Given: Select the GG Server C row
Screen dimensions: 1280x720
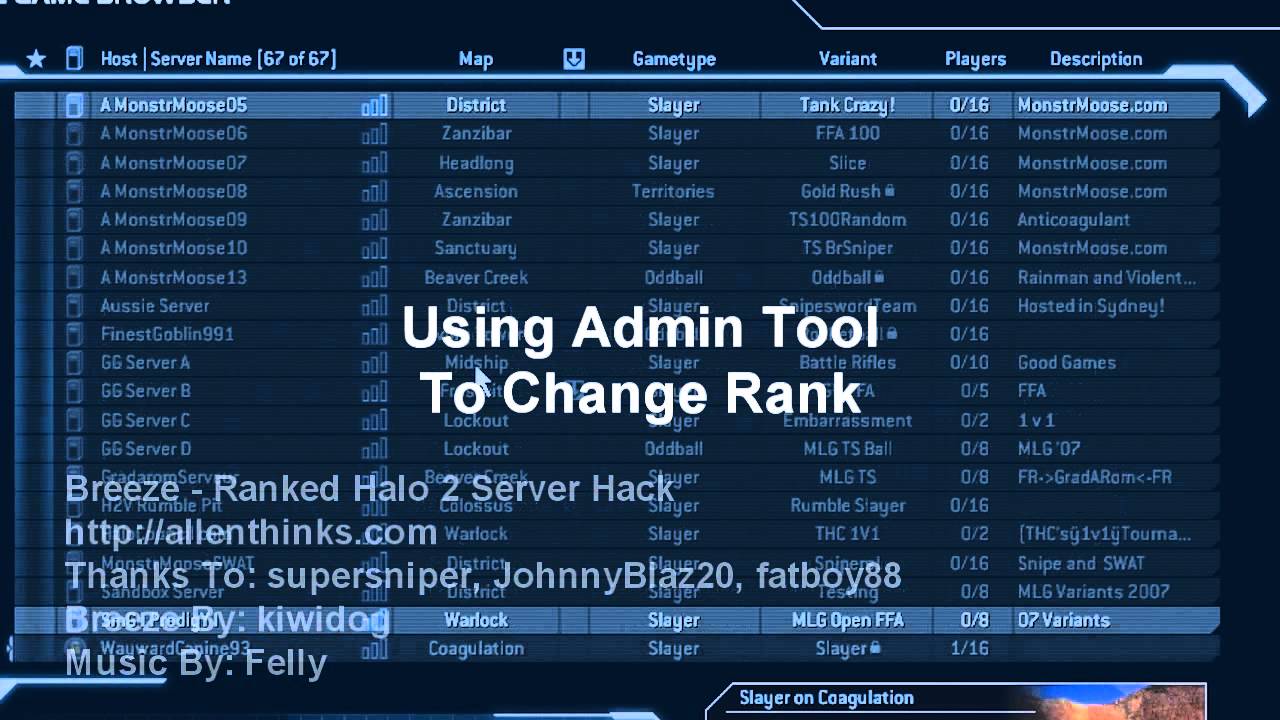Looking at the screenshot, I should click(x=617, y=420).
